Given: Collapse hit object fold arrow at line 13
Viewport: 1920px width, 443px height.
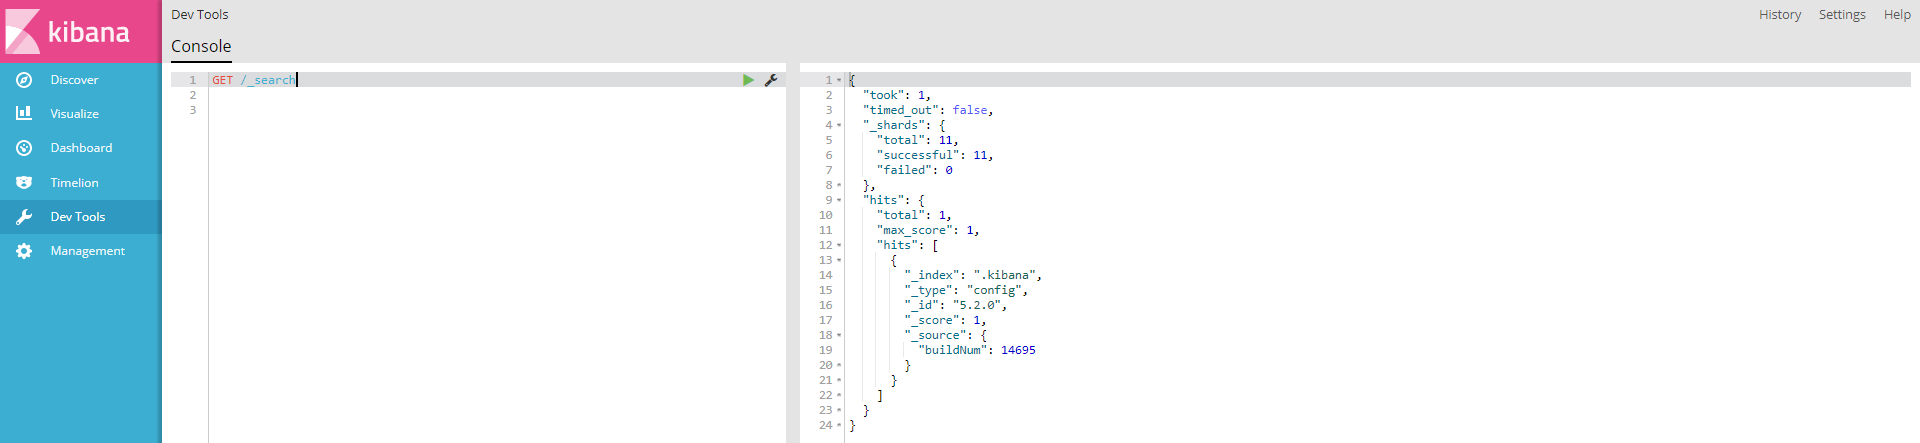Looking at the screenshot, I should click(839, 260).
